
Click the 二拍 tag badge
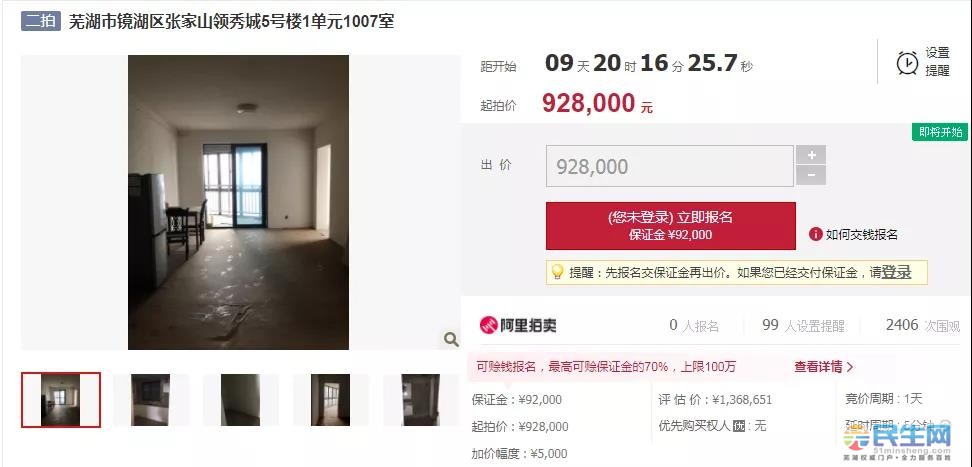(40, 22)
